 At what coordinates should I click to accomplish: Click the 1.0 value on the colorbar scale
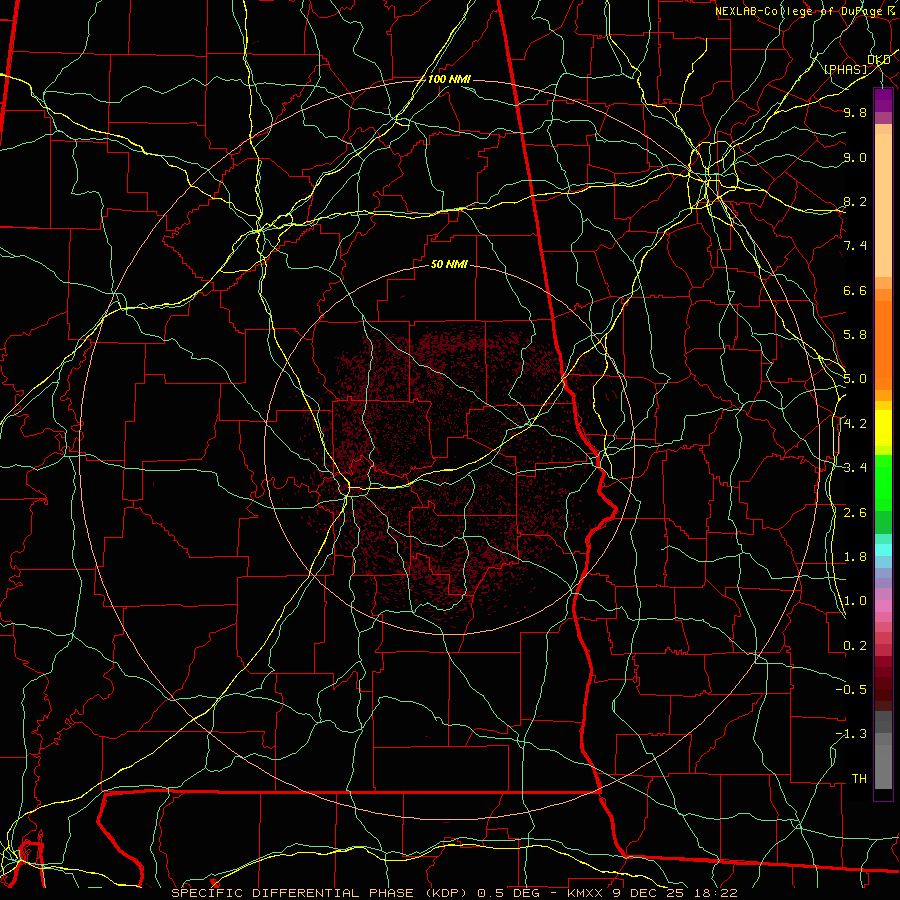(855, 601)
